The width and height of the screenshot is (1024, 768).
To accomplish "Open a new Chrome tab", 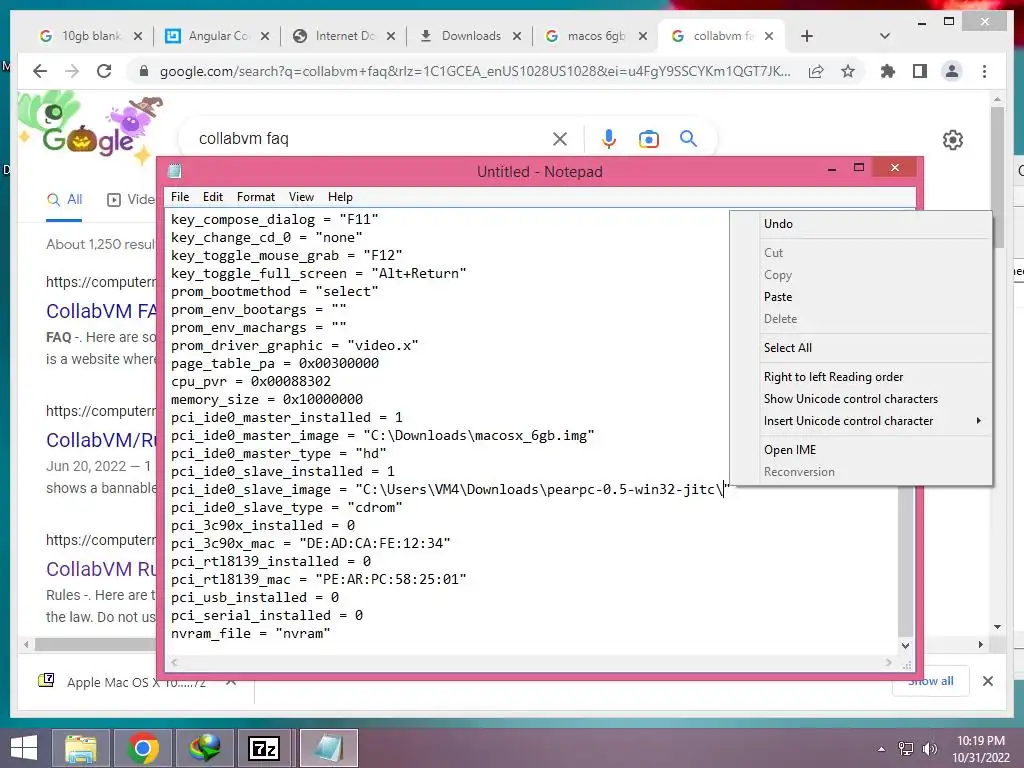I will 807,36.
